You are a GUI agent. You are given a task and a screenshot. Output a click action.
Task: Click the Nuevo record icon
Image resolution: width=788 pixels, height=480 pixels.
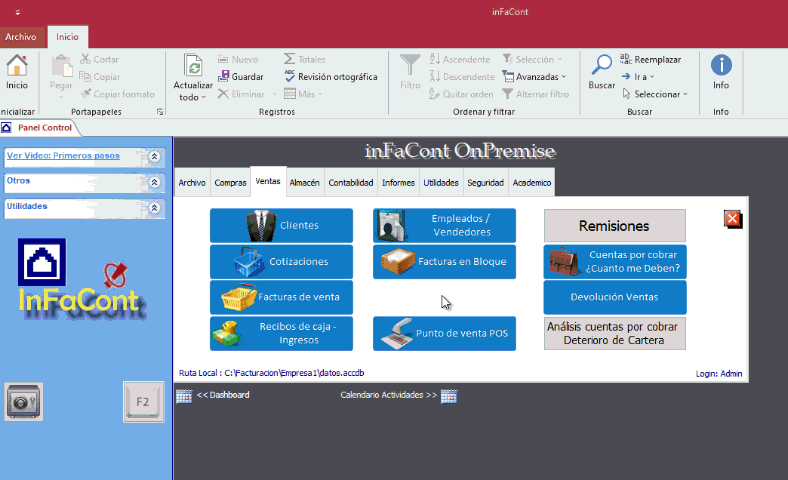[223, 59]
